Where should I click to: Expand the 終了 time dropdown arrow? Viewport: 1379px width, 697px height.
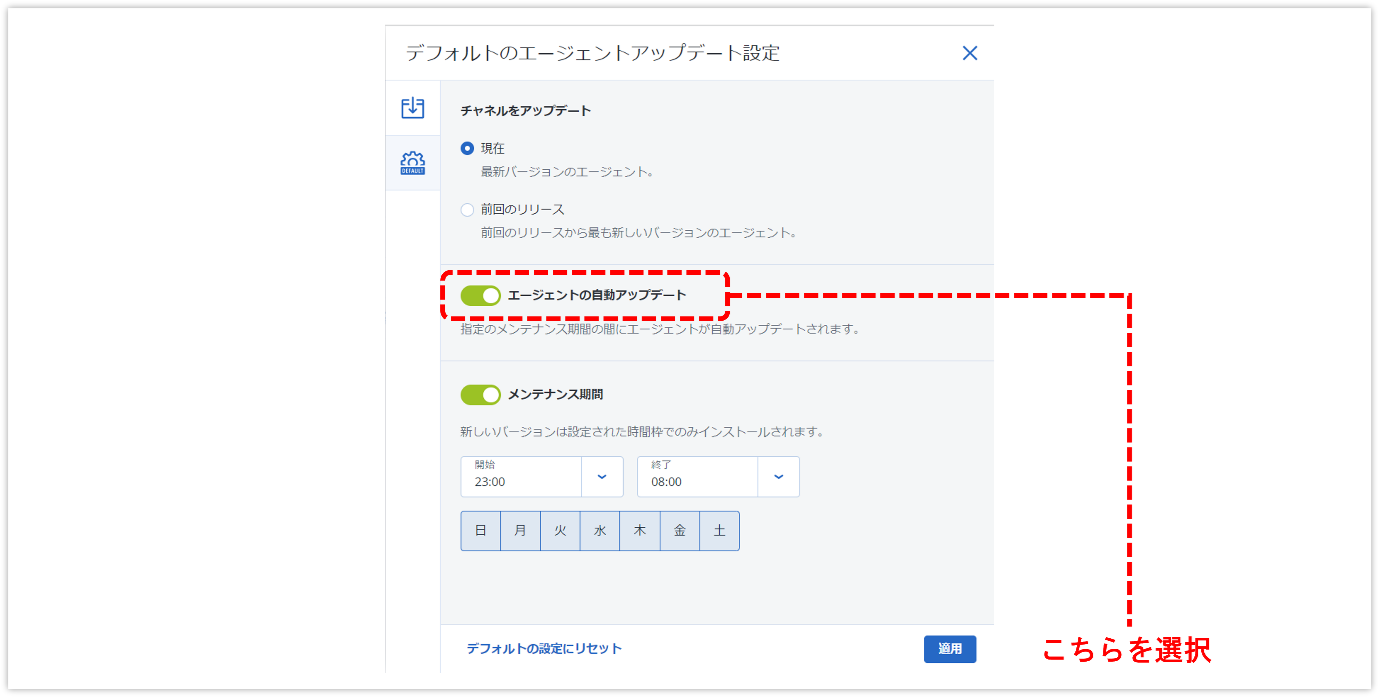point(778,477)
